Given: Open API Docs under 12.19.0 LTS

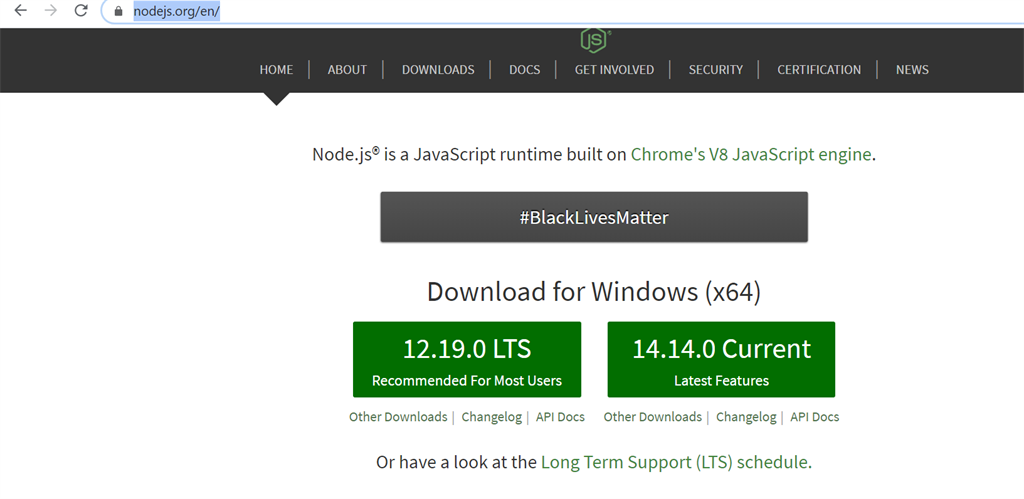Looking at the screenshot, I should click(x=560, y=417).
